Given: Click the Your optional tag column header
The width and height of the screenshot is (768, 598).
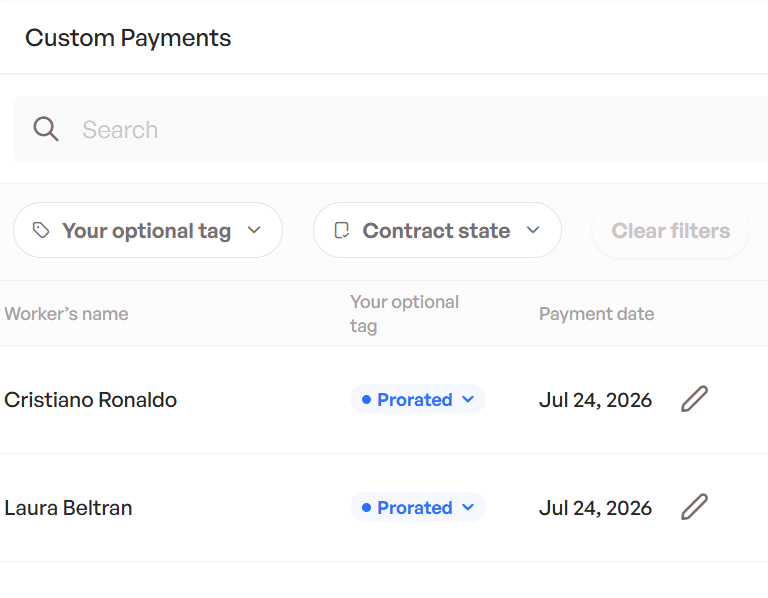Looking at the screenshot, I should tap(404, 314).
